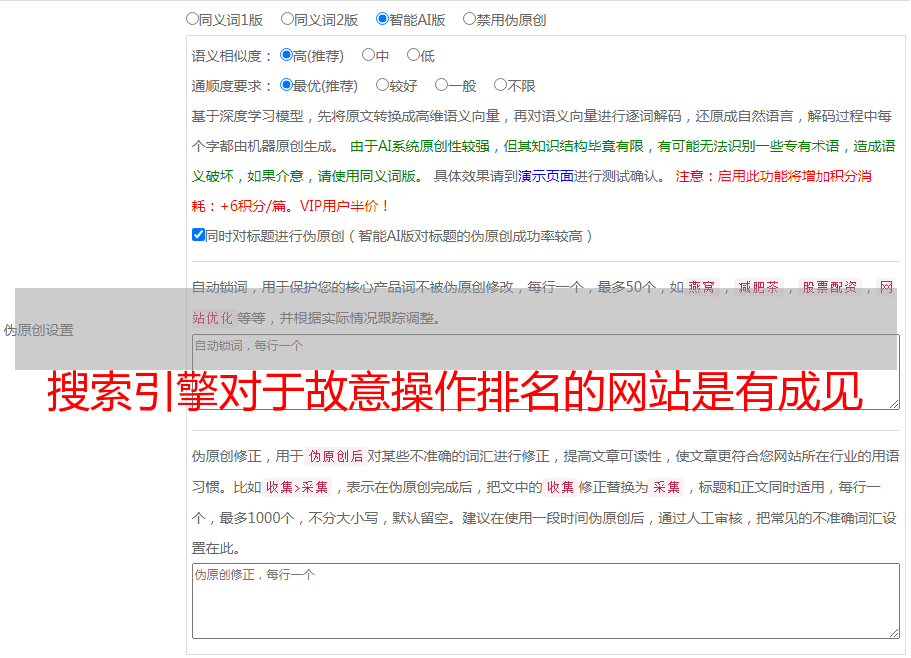Set 通顺度要求 to 最优(推荐)

click(x=286, y=85)
